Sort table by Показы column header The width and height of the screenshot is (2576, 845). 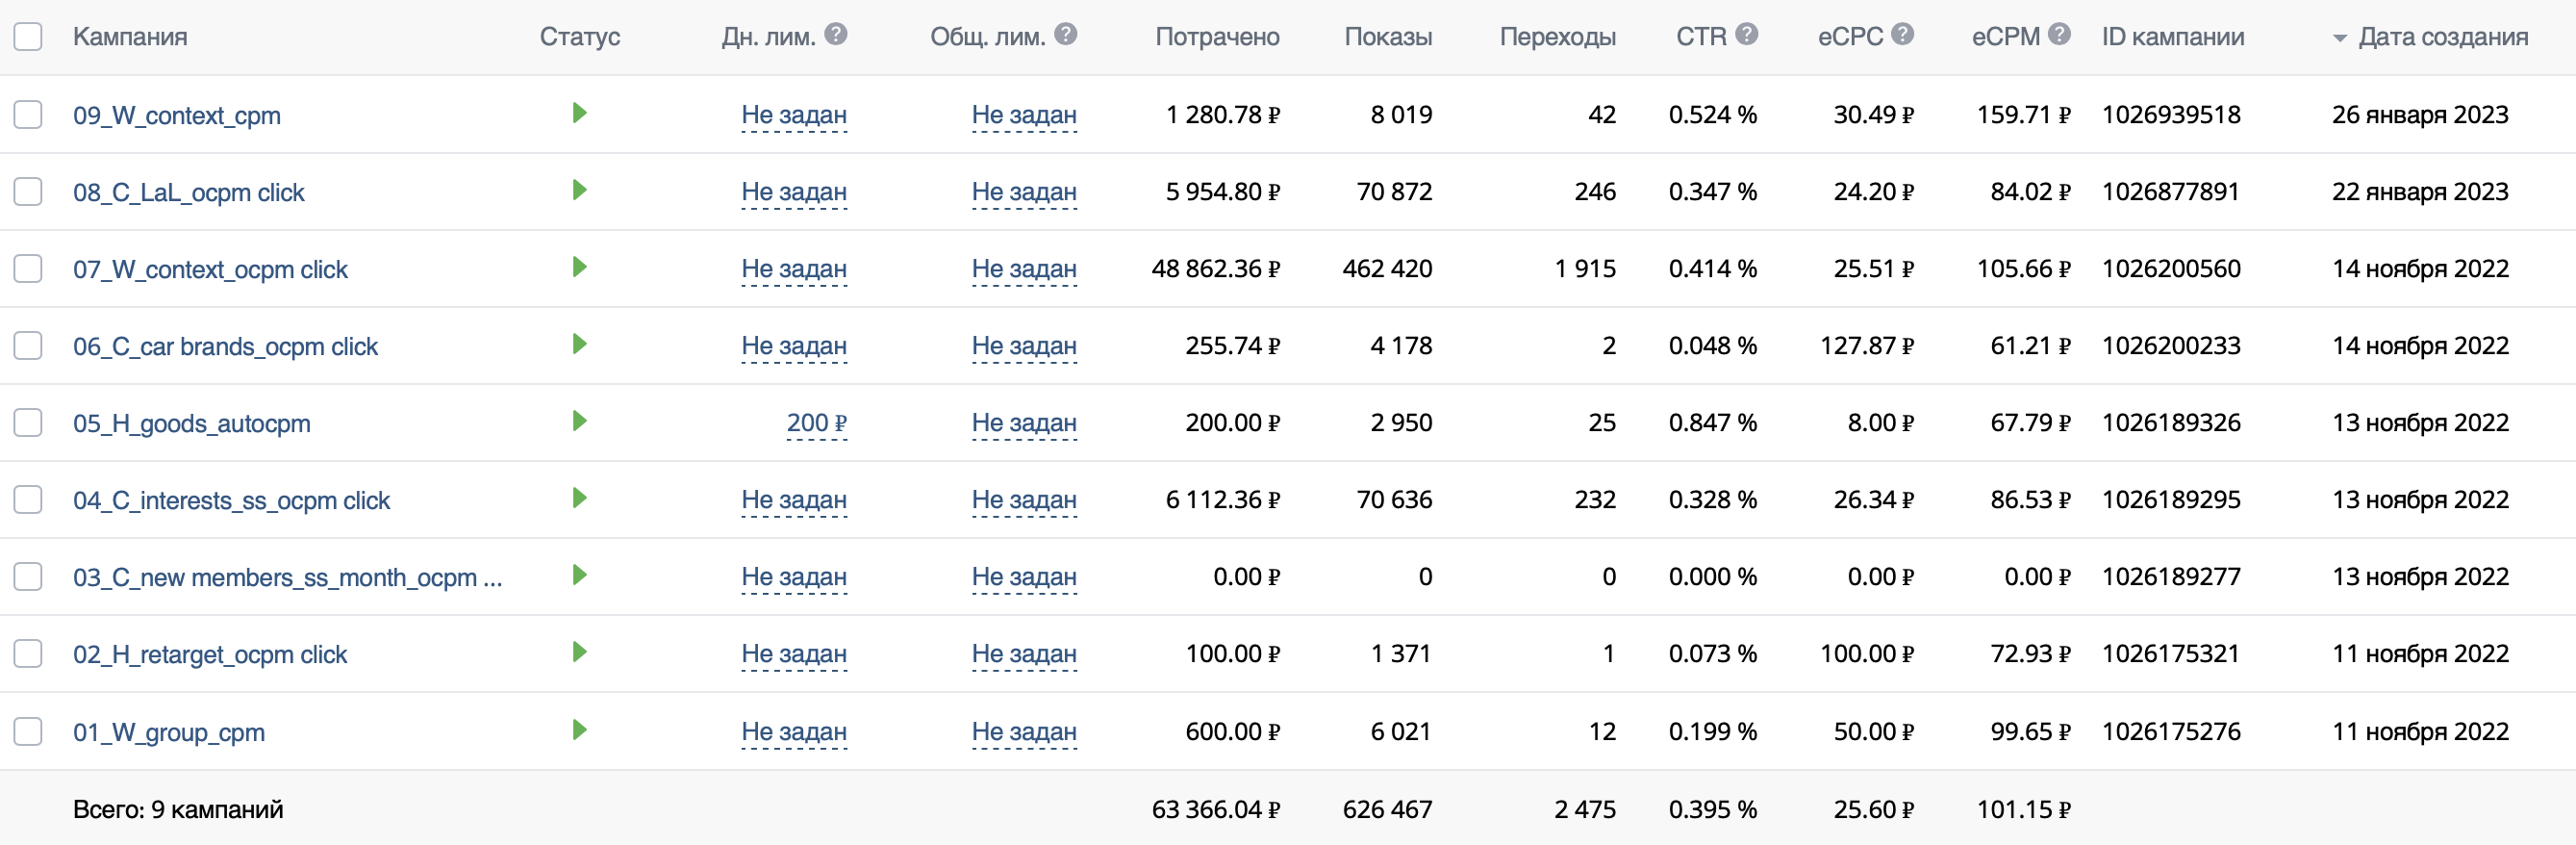pyautogui.click(x=1388, y=37)
